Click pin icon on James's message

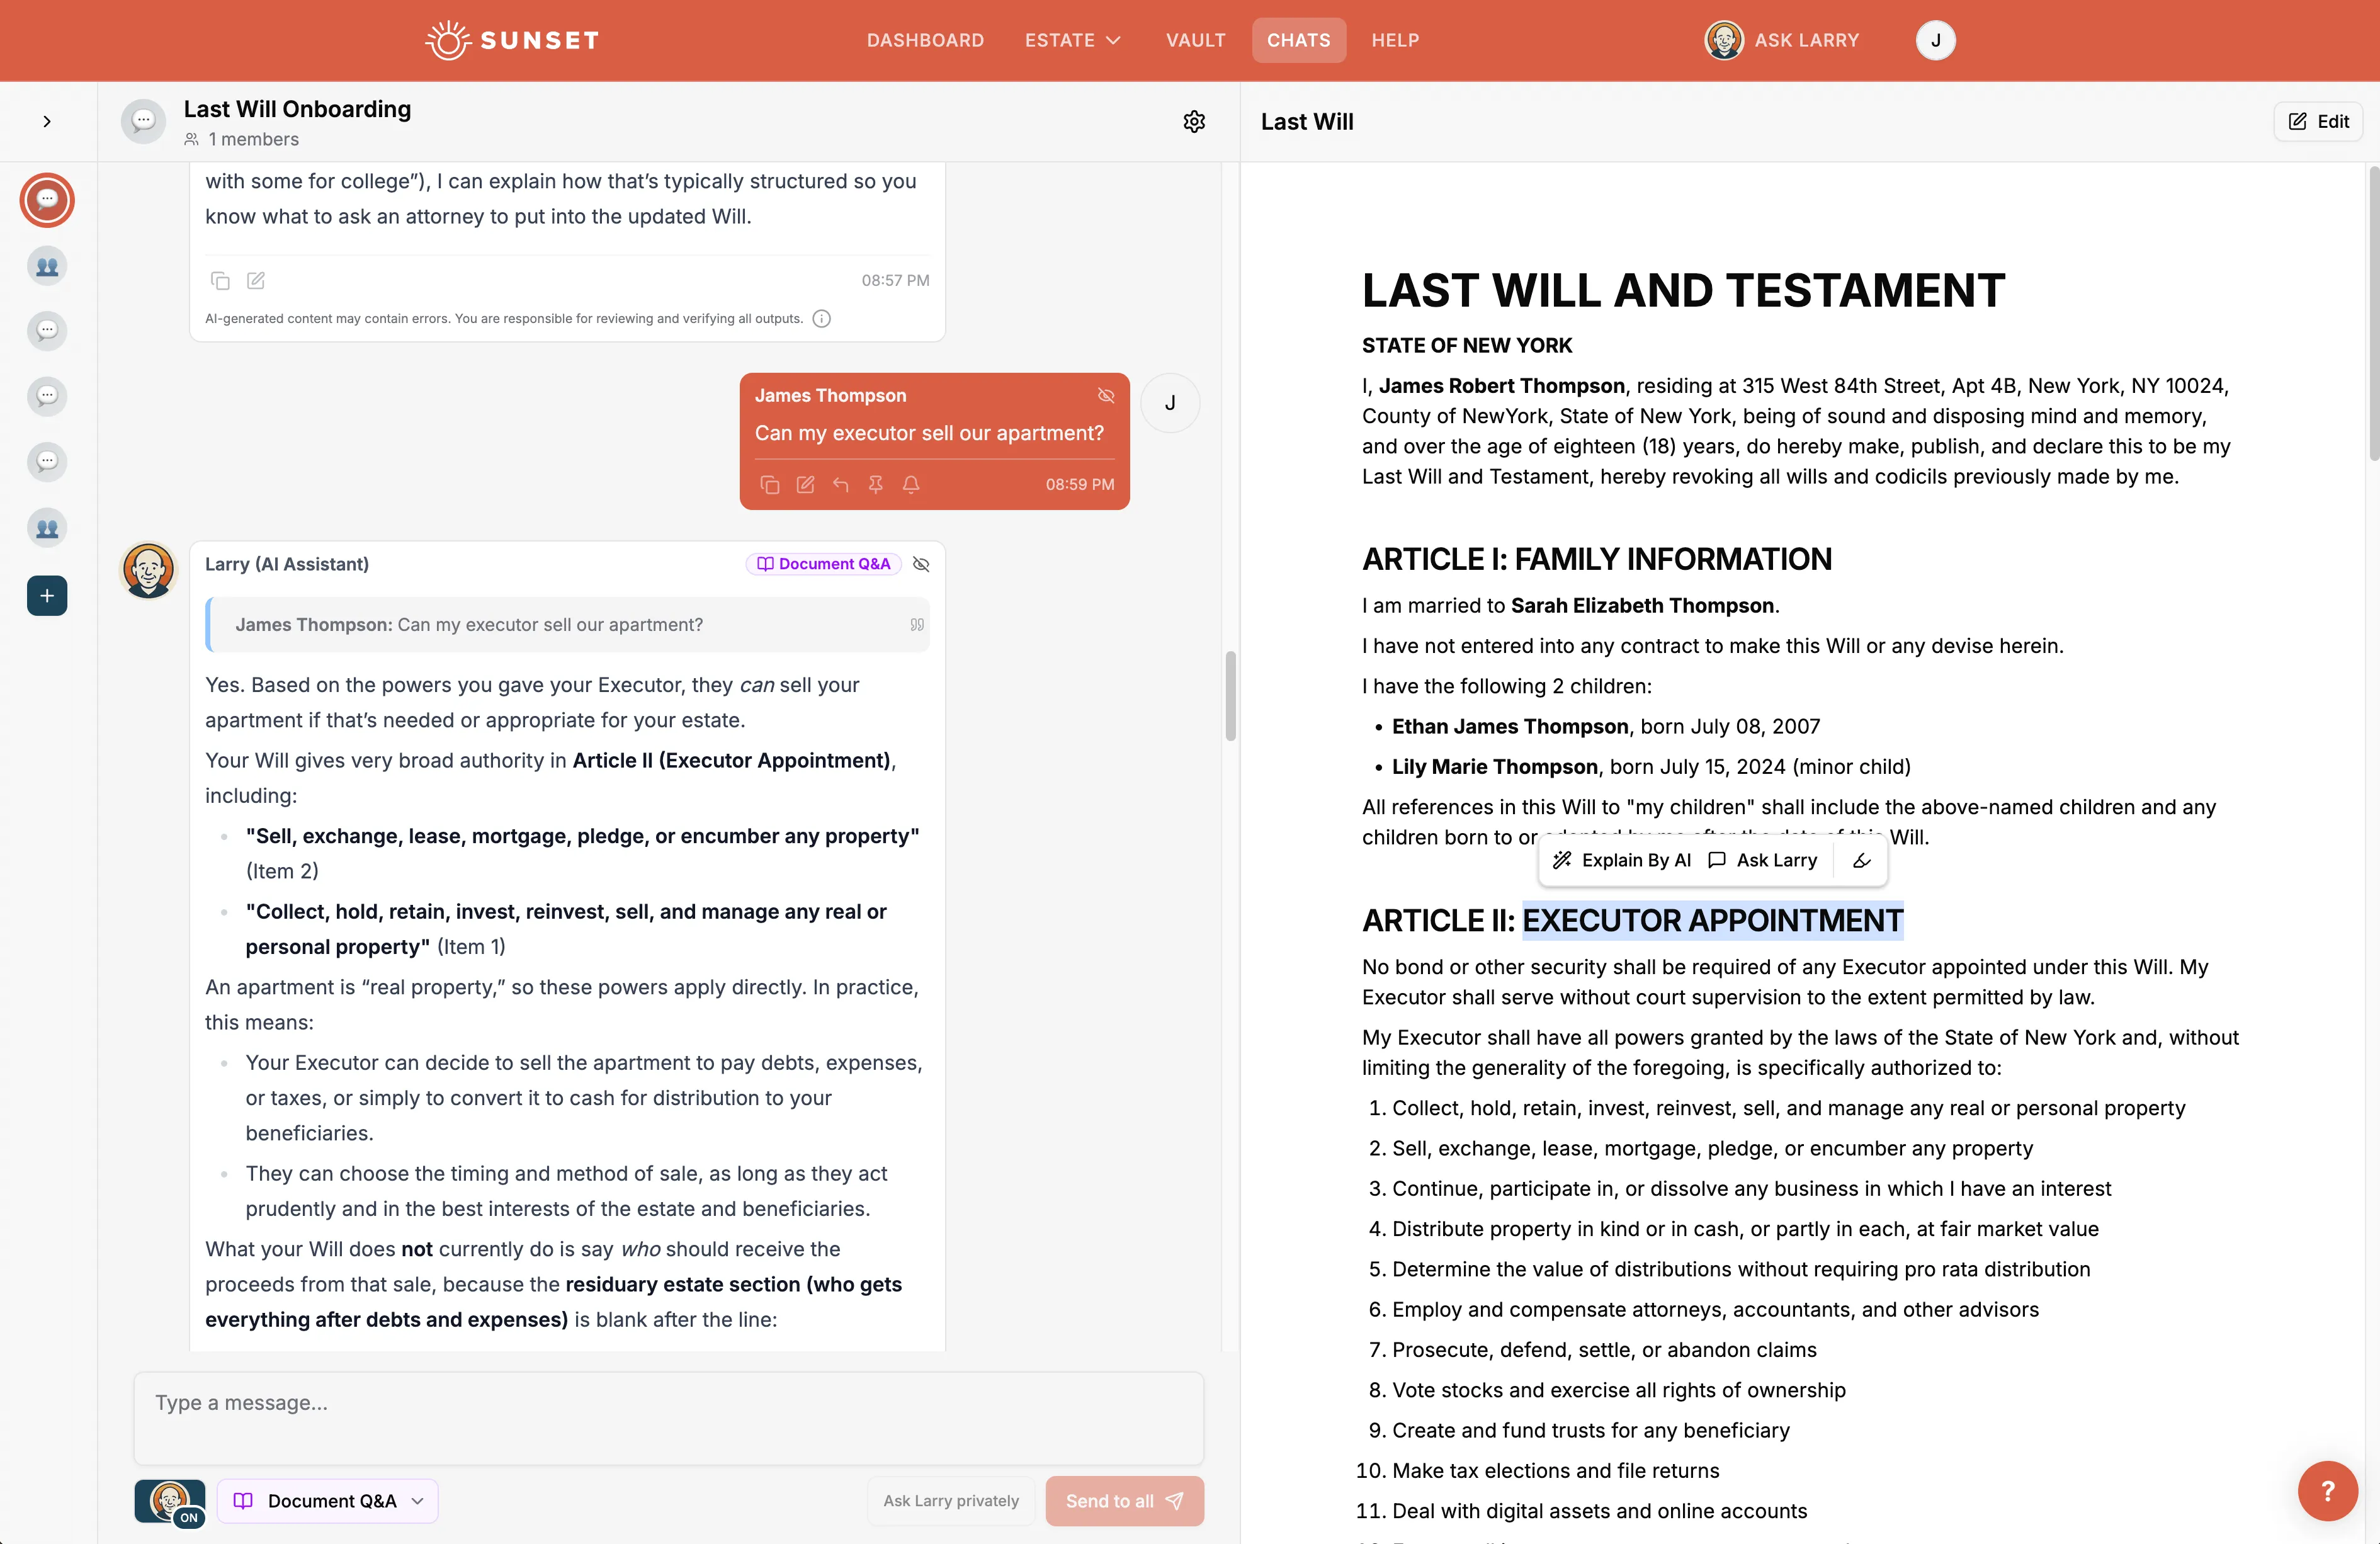pos(875,484)
